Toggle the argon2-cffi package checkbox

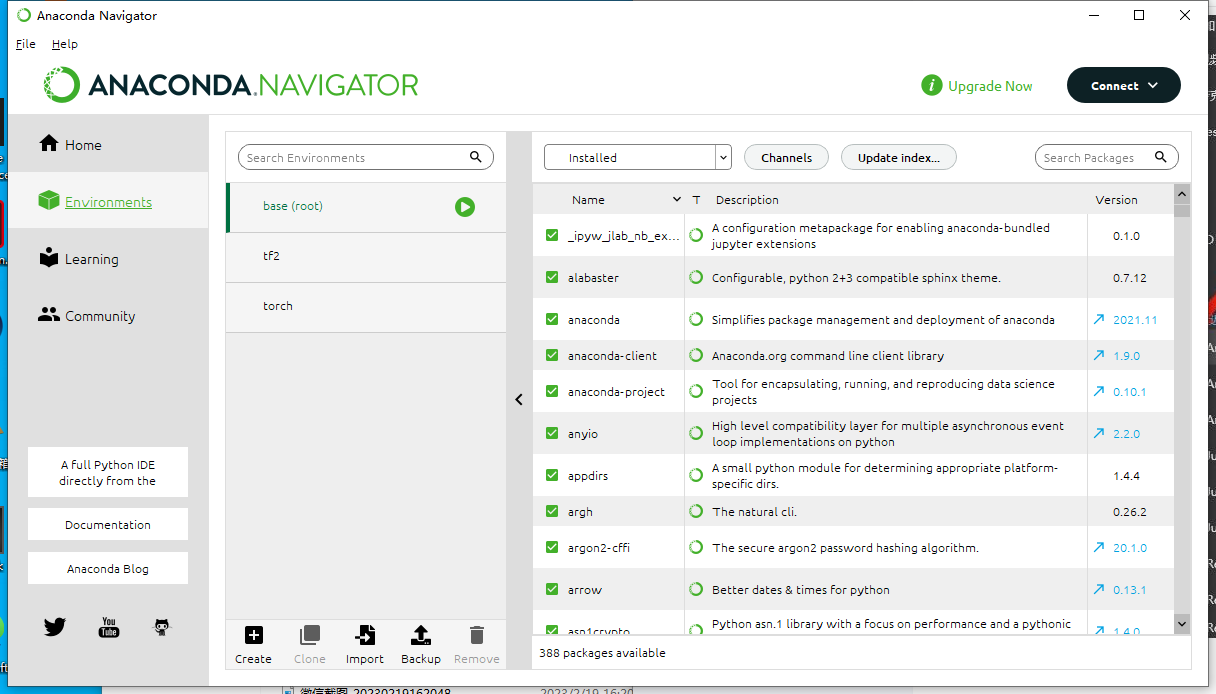coord(552,548)
